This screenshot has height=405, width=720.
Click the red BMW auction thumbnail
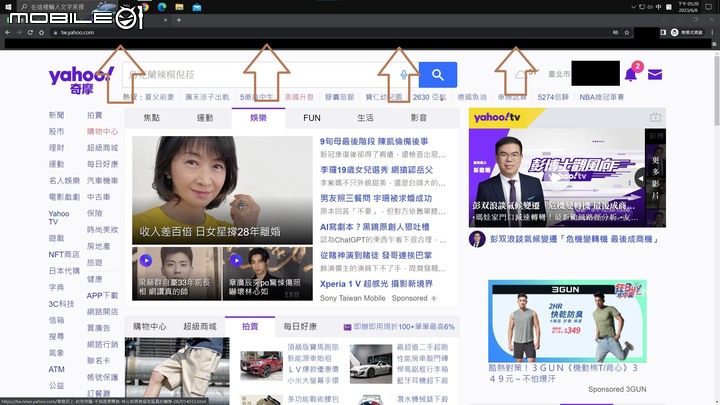(x=262, y=366)
